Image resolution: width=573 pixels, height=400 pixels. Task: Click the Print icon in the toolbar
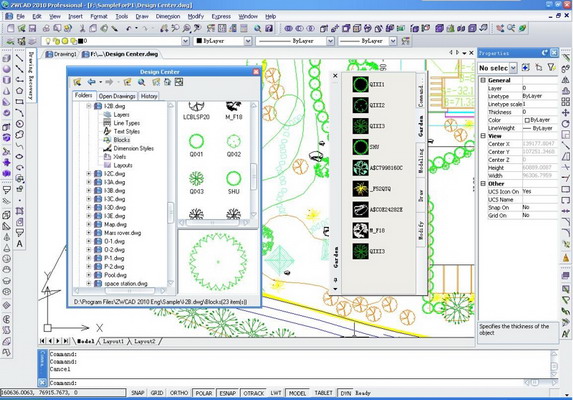coord(46,28)
